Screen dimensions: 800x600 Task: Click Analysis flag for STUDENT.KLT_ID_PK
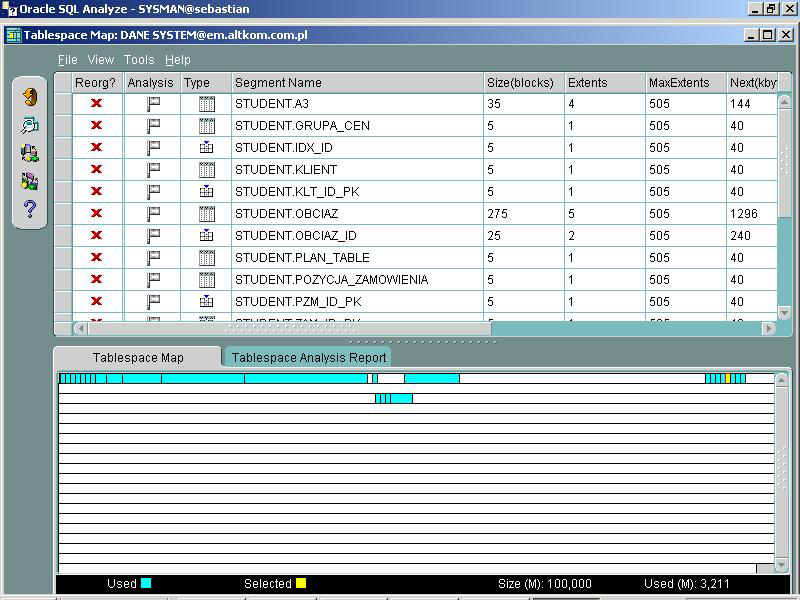[x=153, y=192]
